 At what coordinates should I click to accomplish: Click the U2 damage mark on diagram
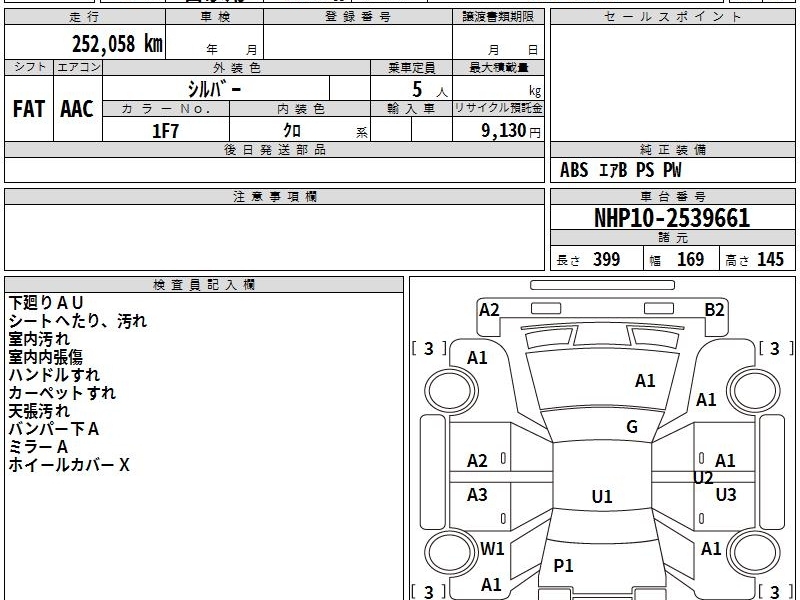(703, 478)
